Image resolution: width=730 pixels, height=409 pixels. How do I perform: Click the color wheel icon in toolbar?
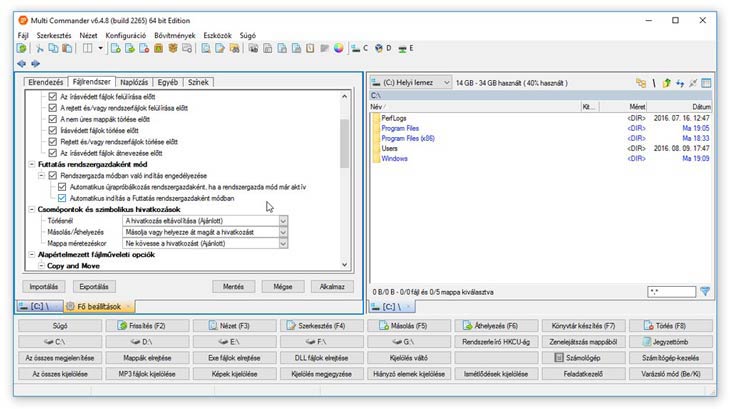click(338, 47)
